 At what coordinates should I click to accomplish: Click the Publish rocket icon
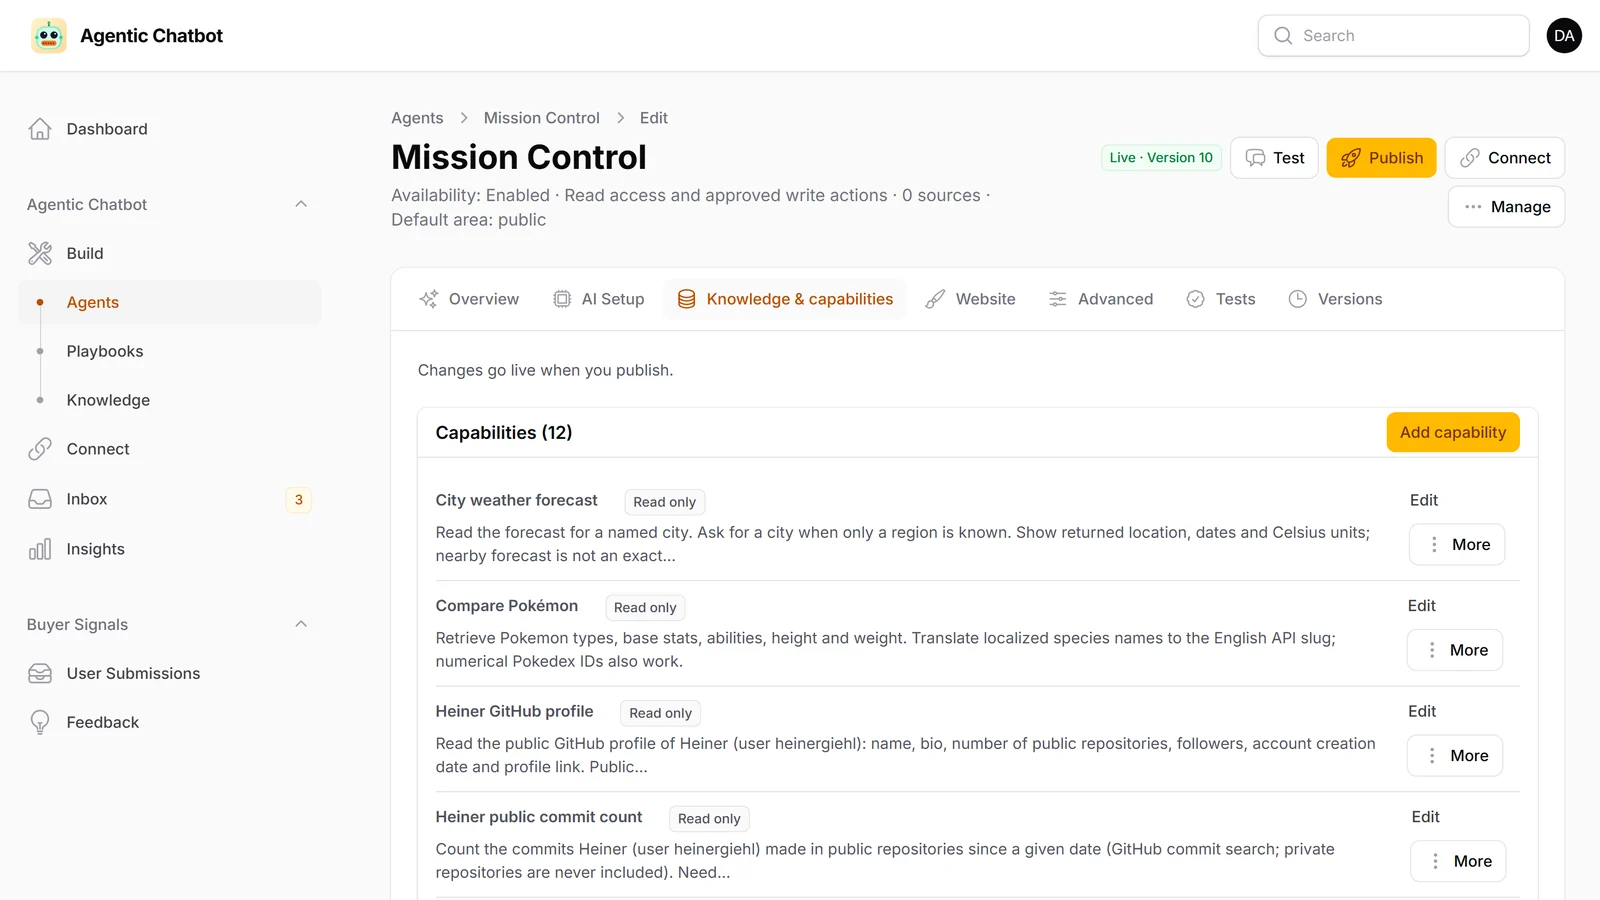point(1351,158)
